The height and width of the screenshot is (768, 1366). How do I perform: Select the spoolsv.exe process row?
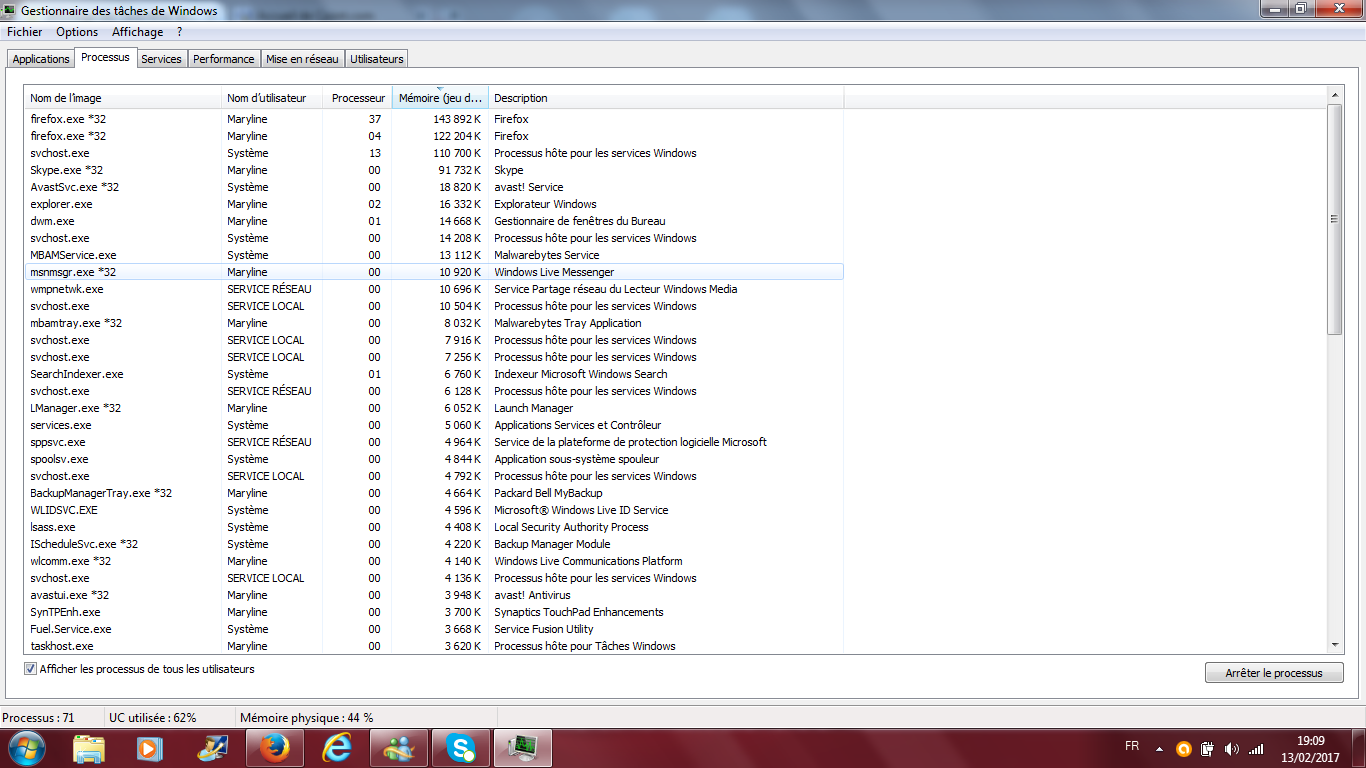(x=434, y=459)
